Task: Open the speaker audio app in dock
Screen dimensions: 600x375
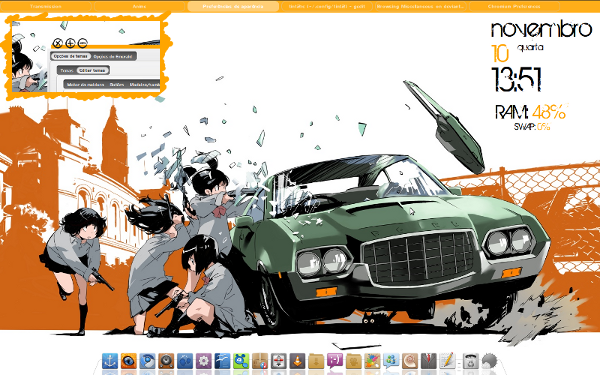Action: tap(166, 361)
